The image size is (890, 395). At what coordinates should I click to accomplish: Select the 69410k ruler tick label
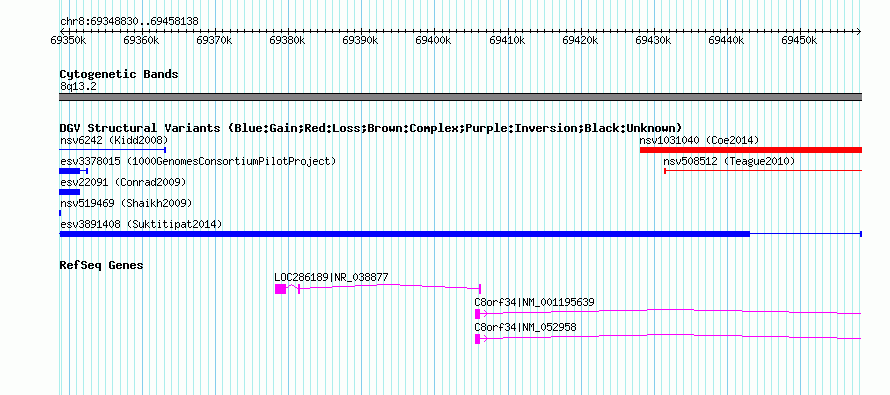pyautogui.click(x=508, y=40)
